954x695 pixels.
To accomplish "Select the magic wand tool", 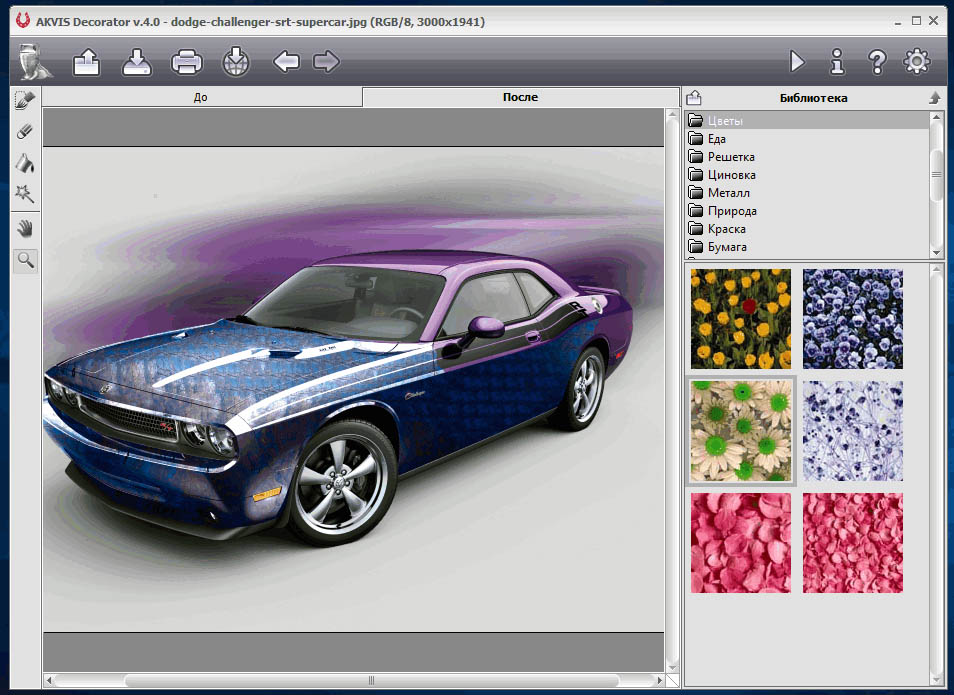I will click(25, 194).
